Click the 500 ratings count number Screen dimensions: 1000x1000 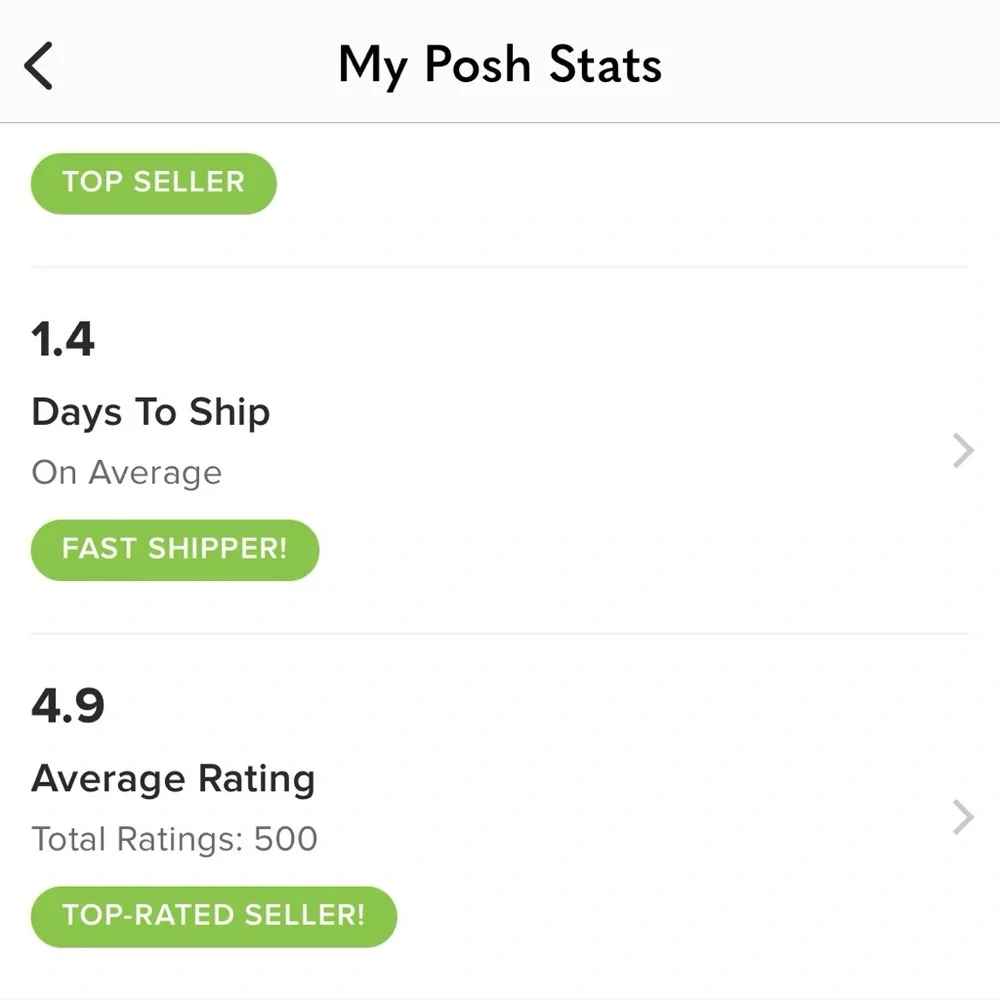point(285,838)
